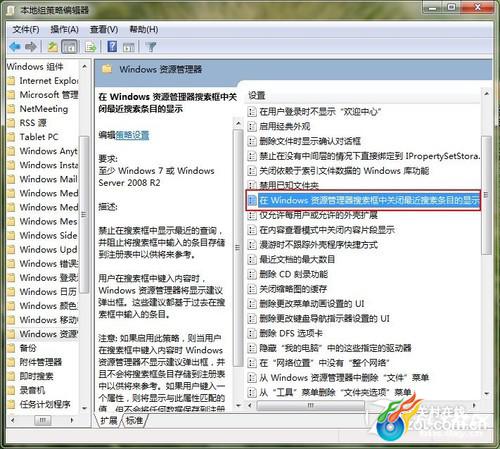Image resolution: width=500 pixels, height=449 pixels.
Task: Click the folder icon next to 备份
Action: point(11,348)
